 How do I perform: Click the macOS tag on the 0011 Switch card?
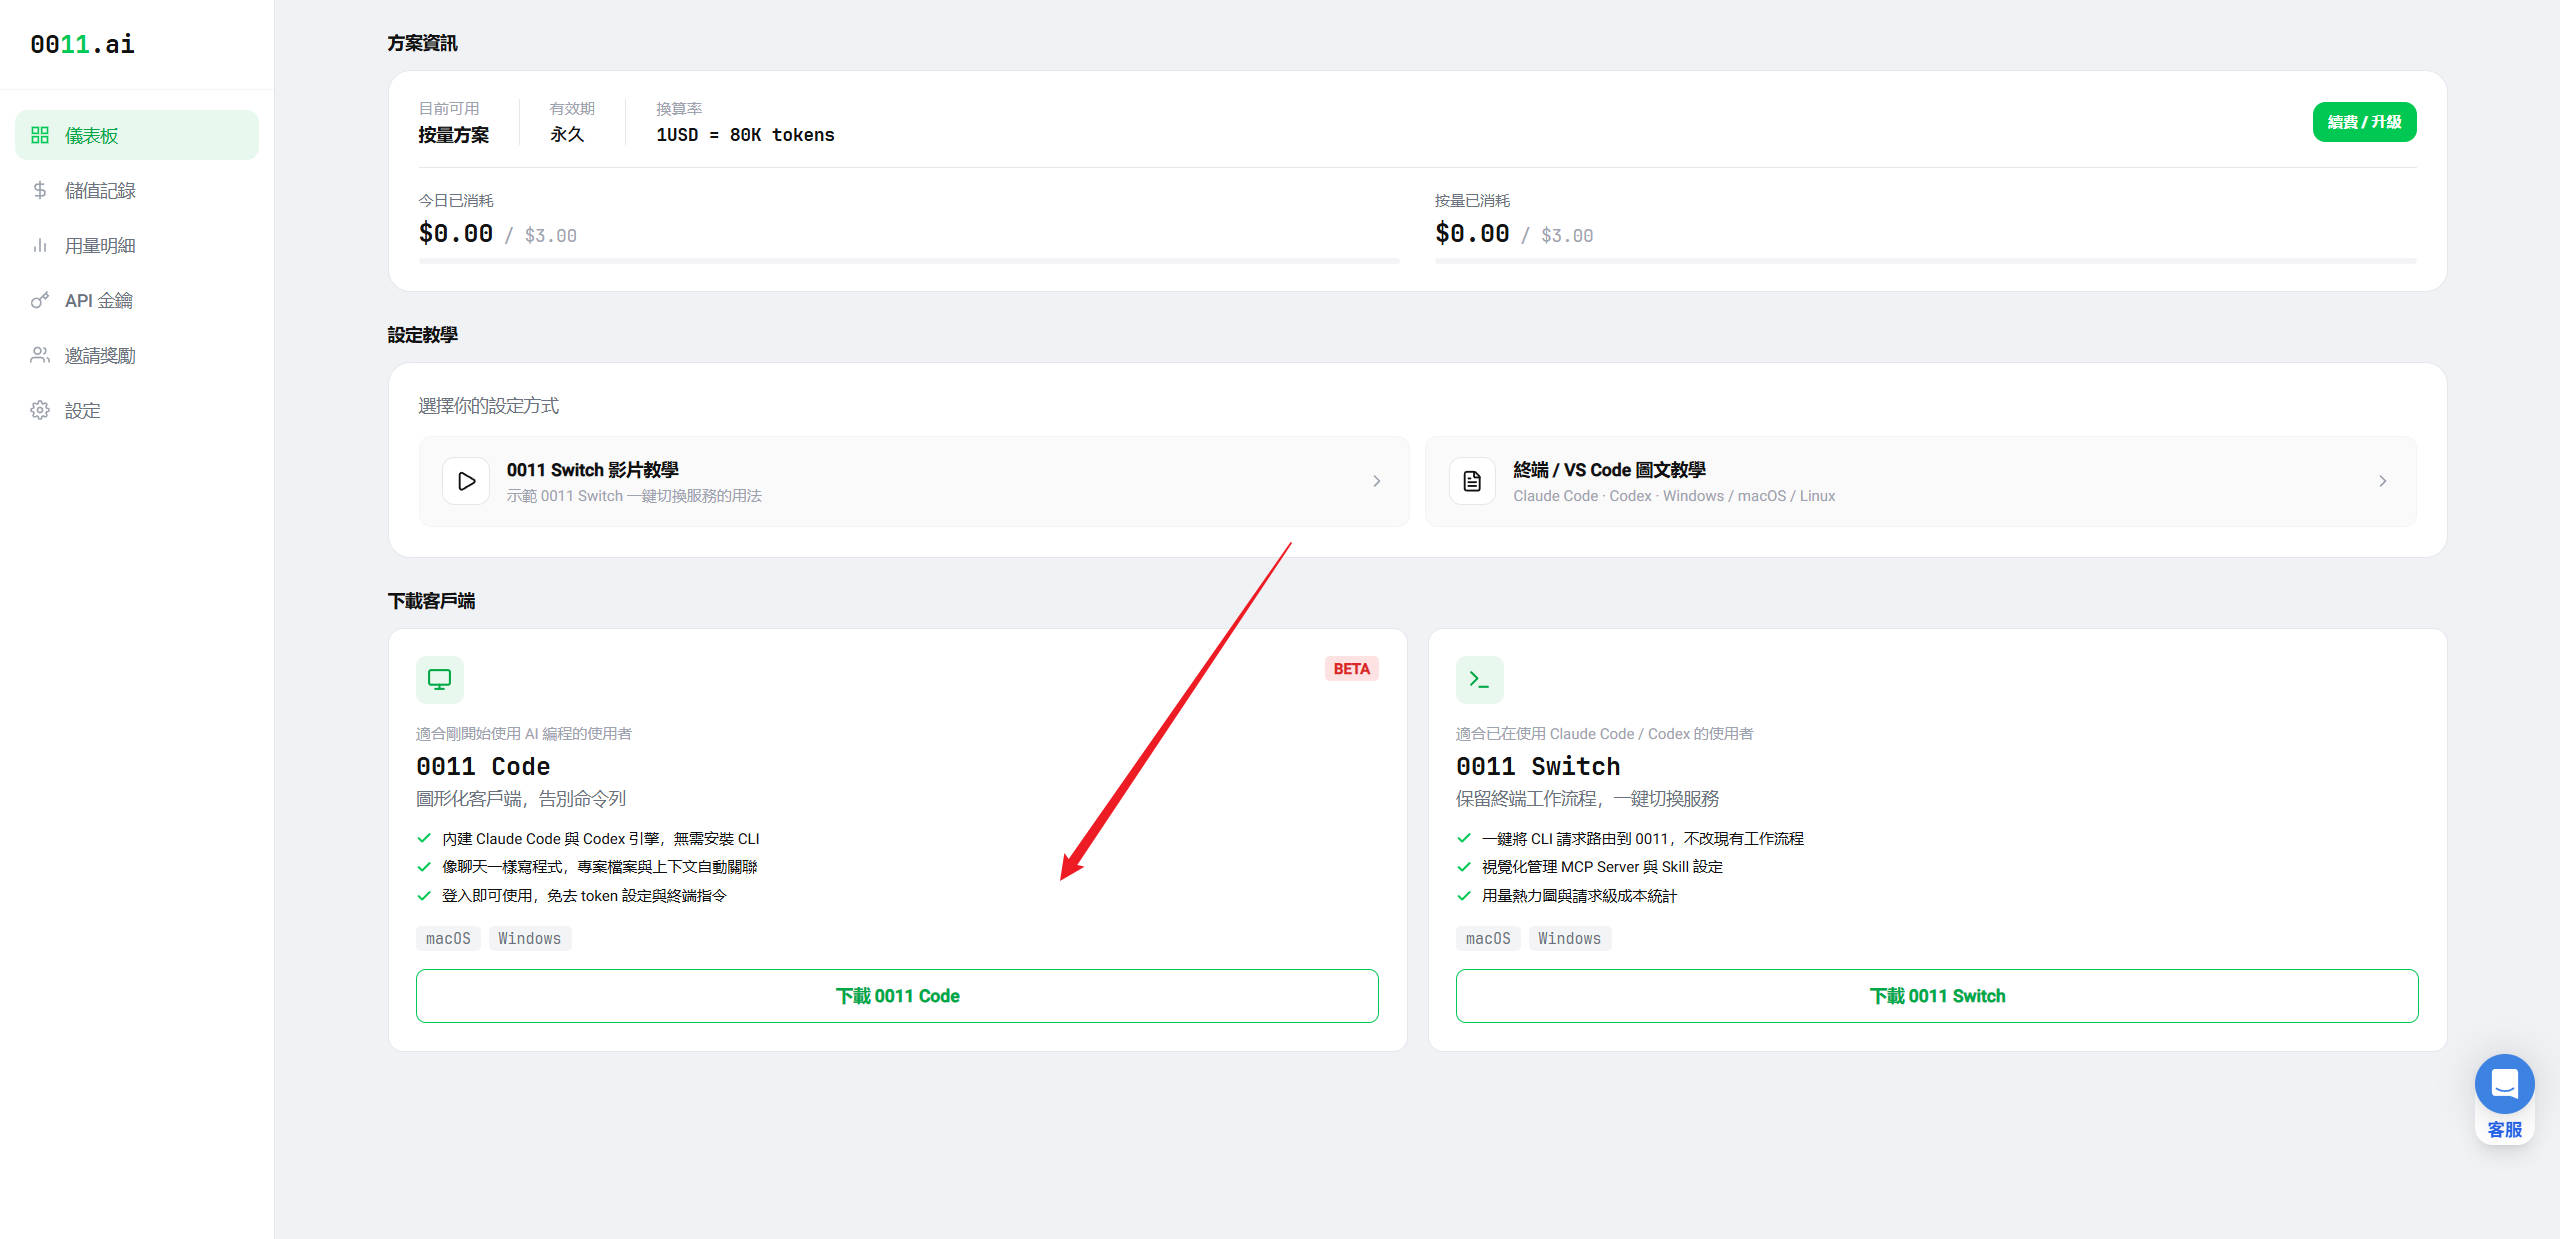[1488, 938]
